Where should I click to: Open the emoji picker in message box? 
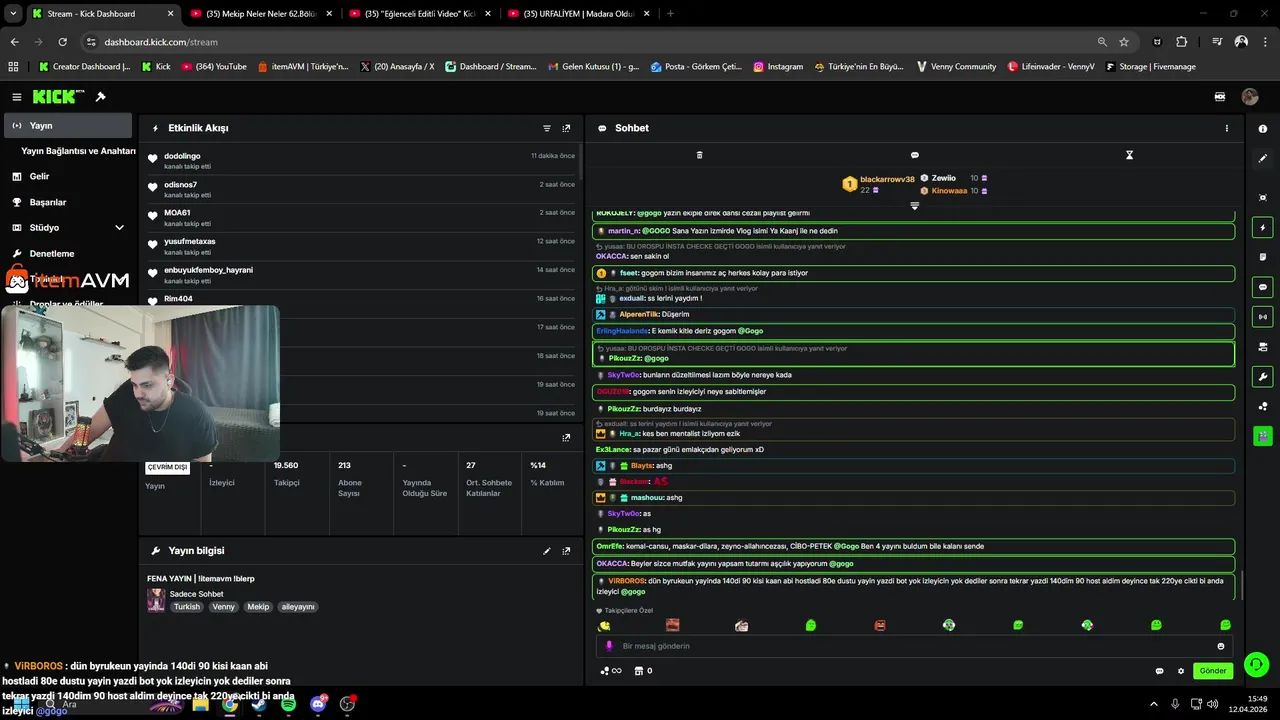(x=1221, y=646)
